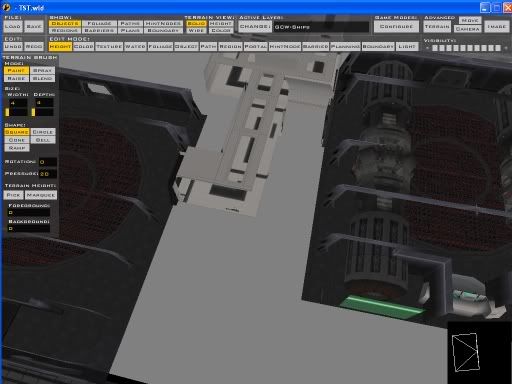Toggle Foliage in the Show group
512x384 pixels.
click(x=99, y=24)
